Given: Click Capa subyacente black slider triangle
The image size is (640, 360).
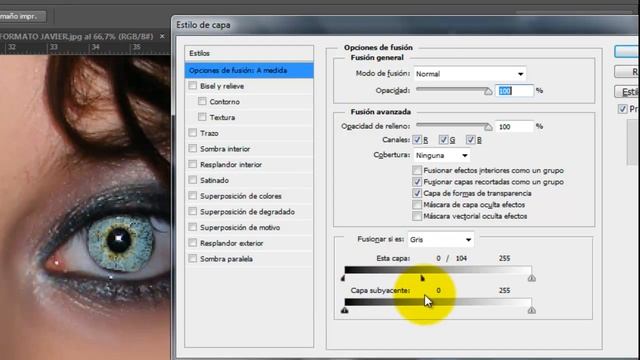Looking at the screenshot, I should coord(344,310).
